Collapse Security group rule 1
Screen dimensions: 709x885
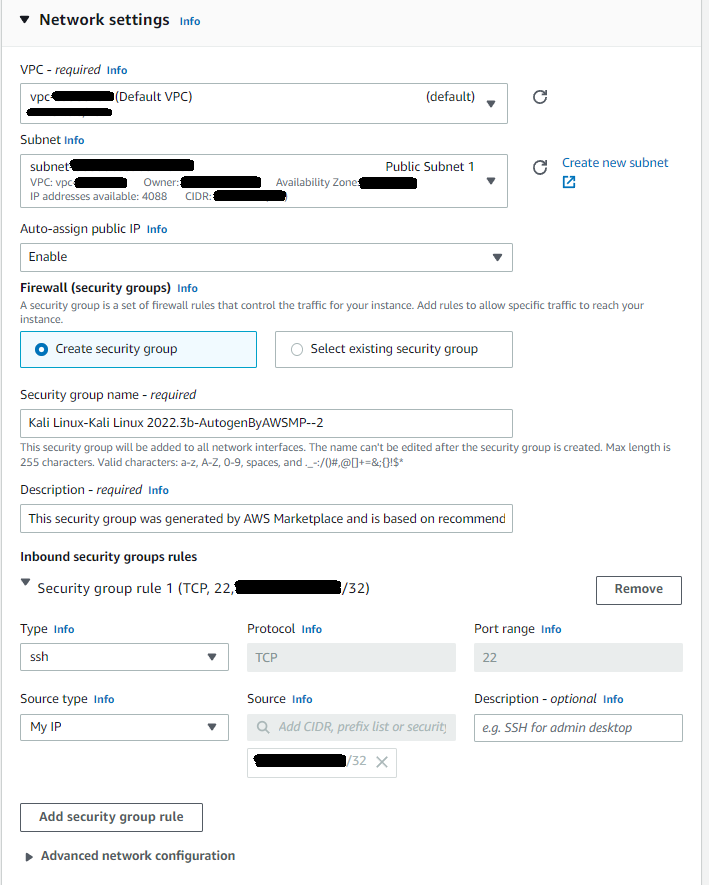point(25,585)
